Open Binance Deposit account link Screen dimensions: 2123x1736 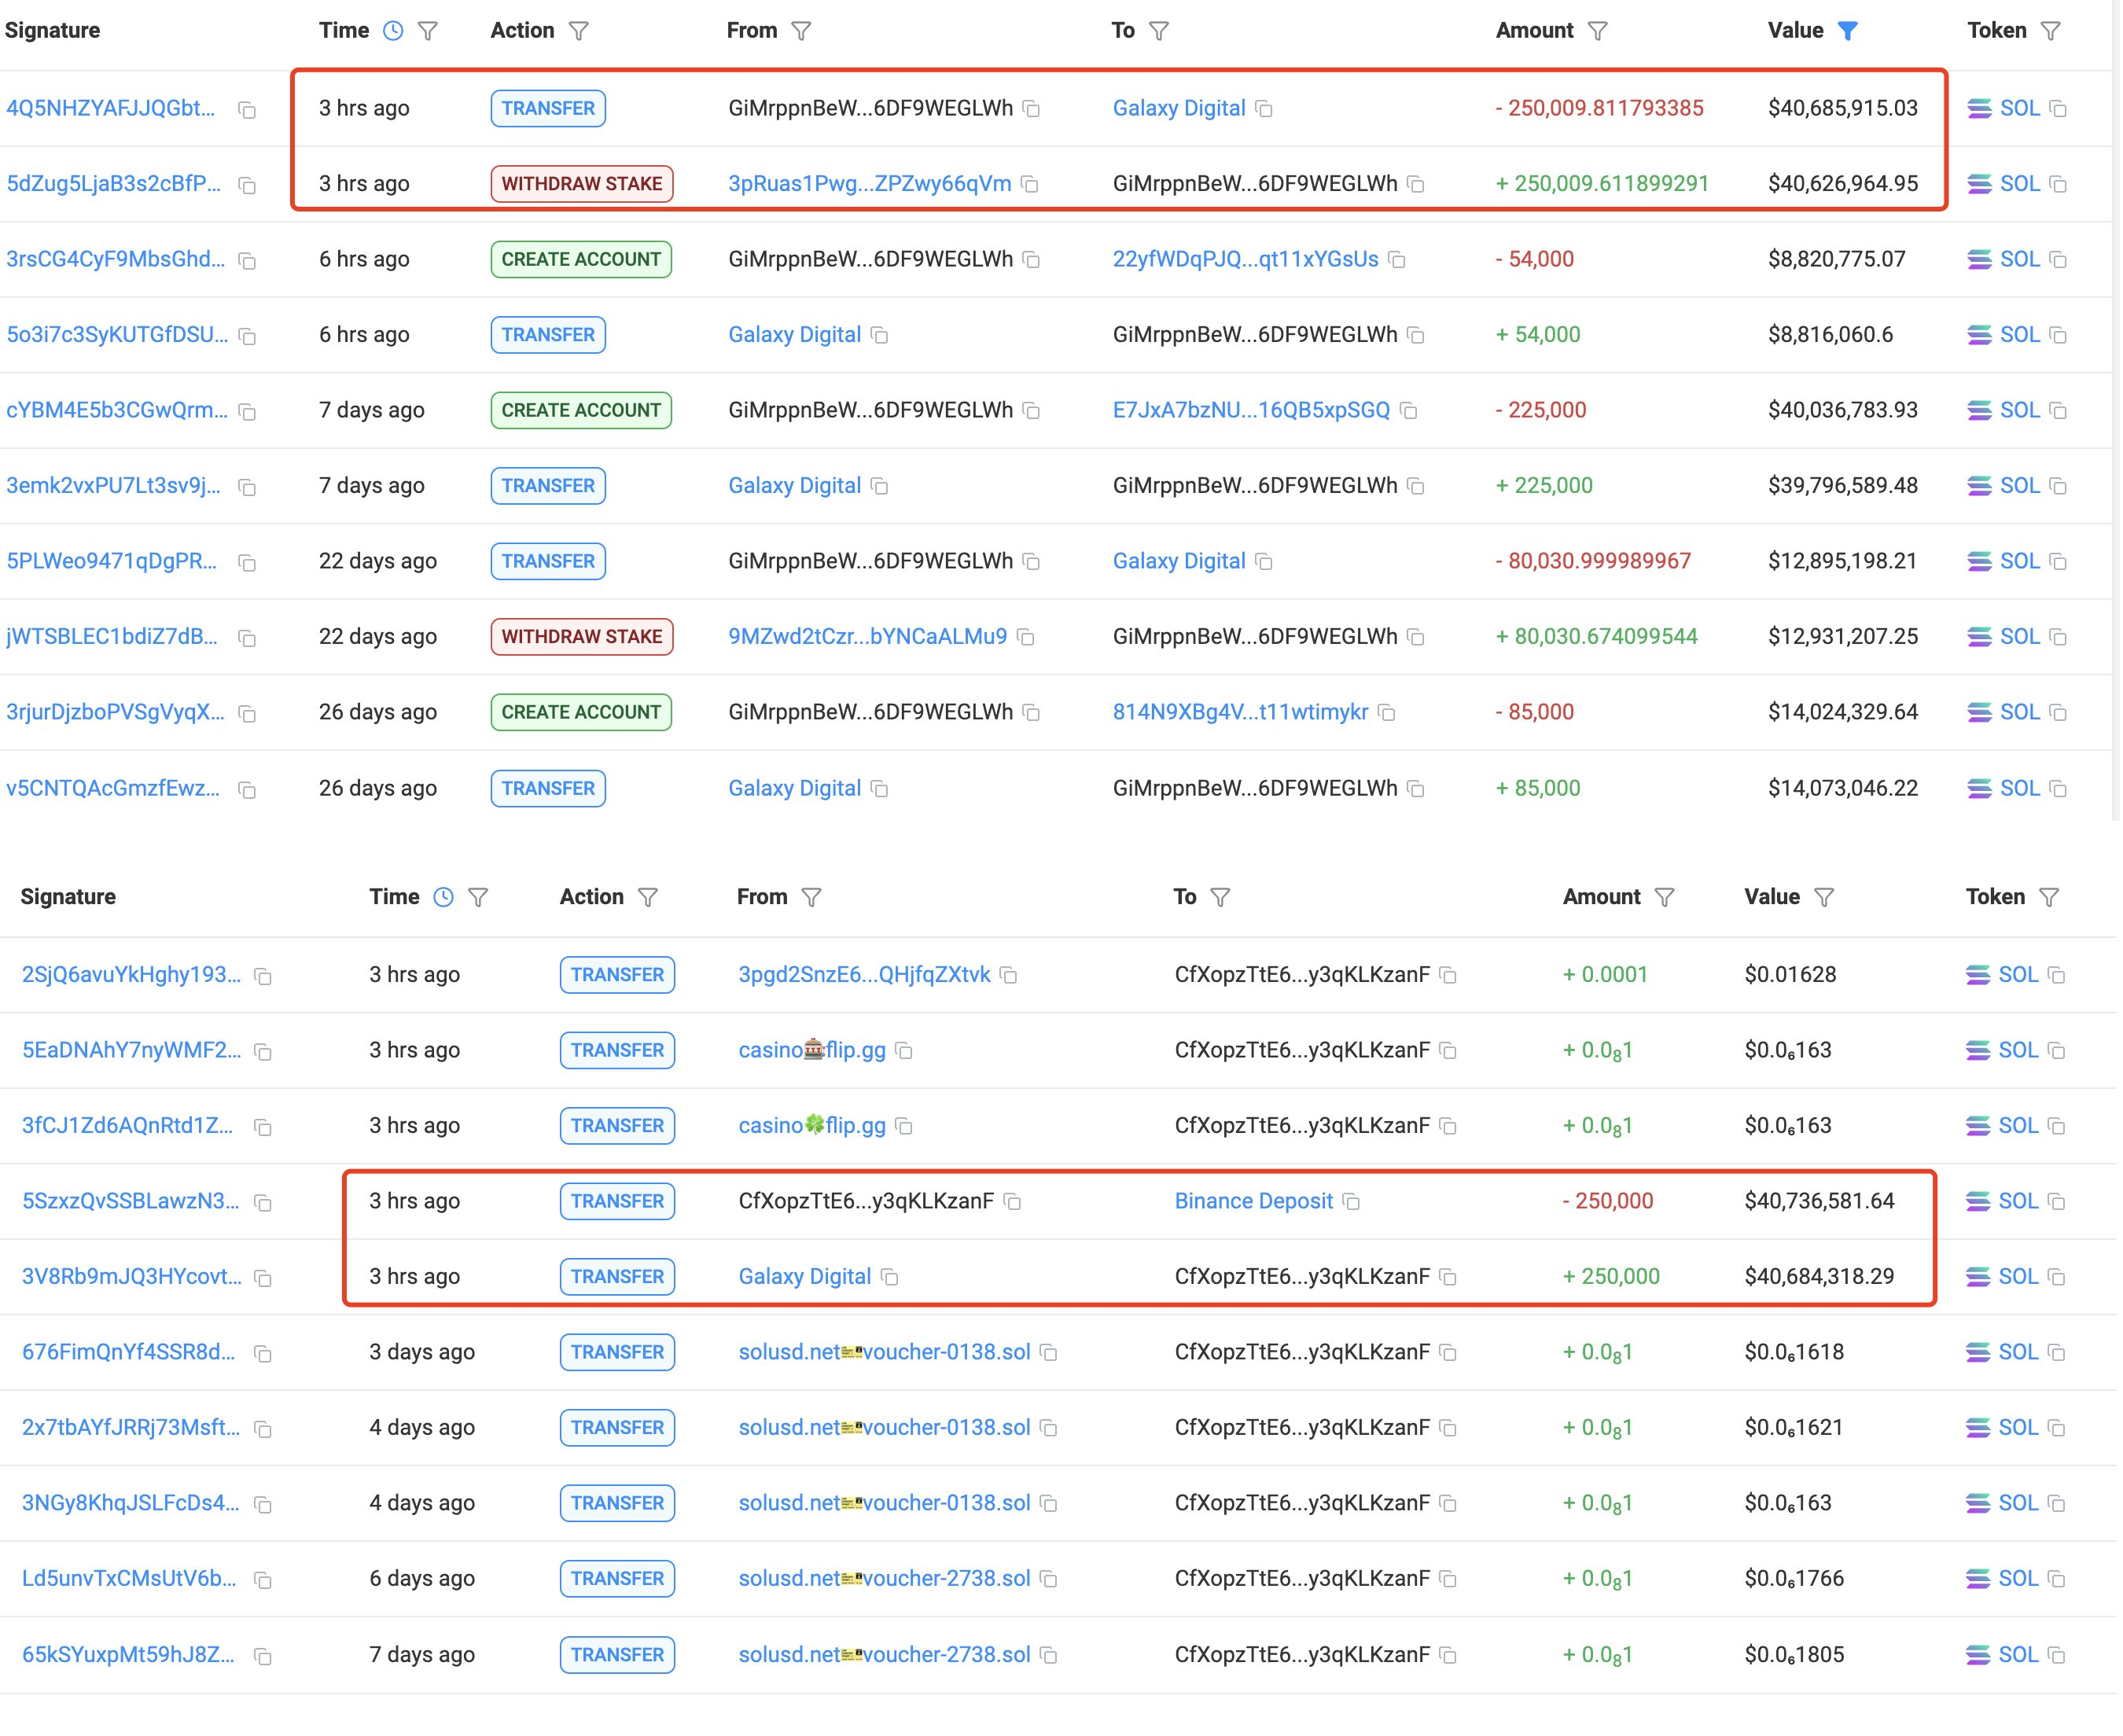point(1253,1201)
